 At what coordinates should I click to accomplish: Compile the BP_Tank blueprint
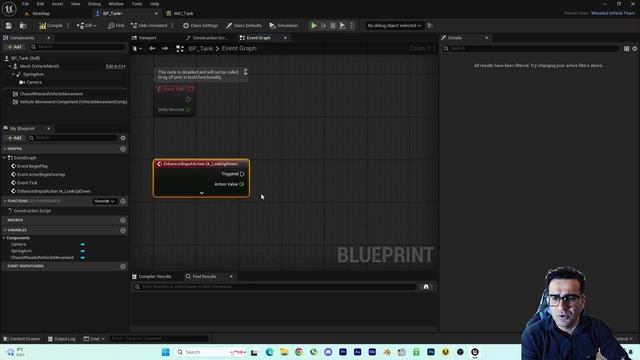tap(51, 26)
